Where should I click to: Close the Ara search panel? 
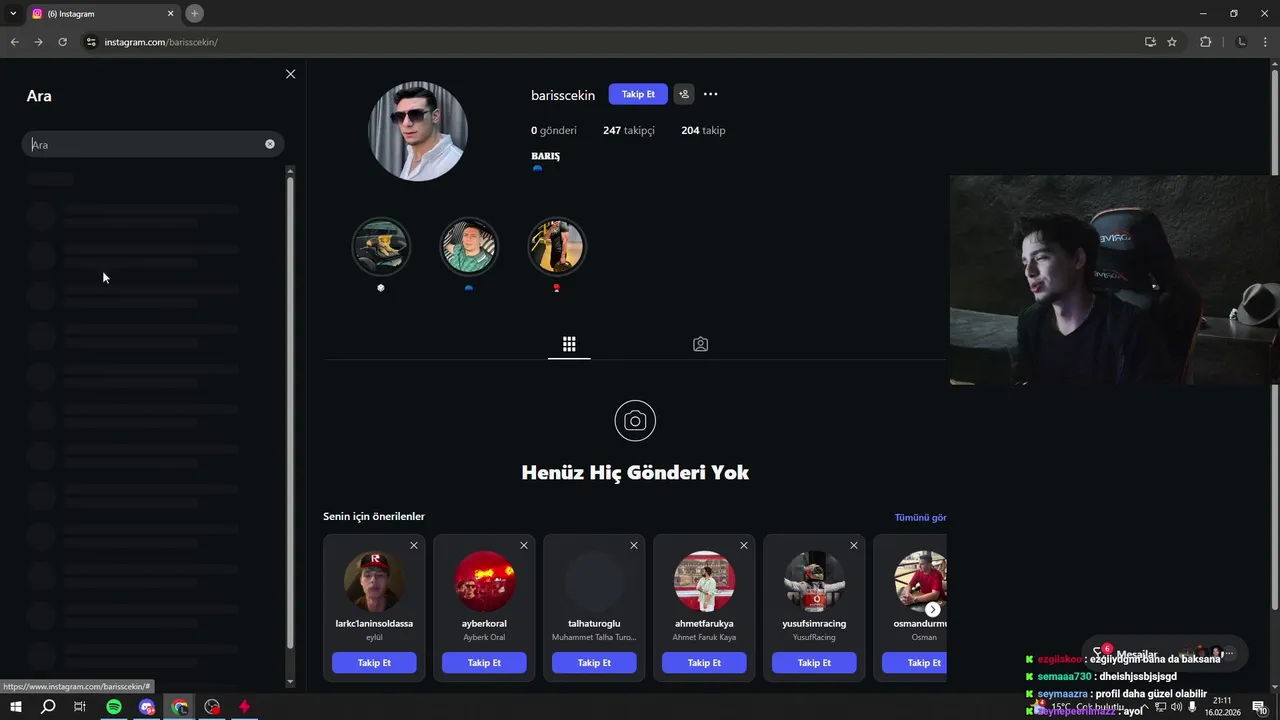click(290, 74)
